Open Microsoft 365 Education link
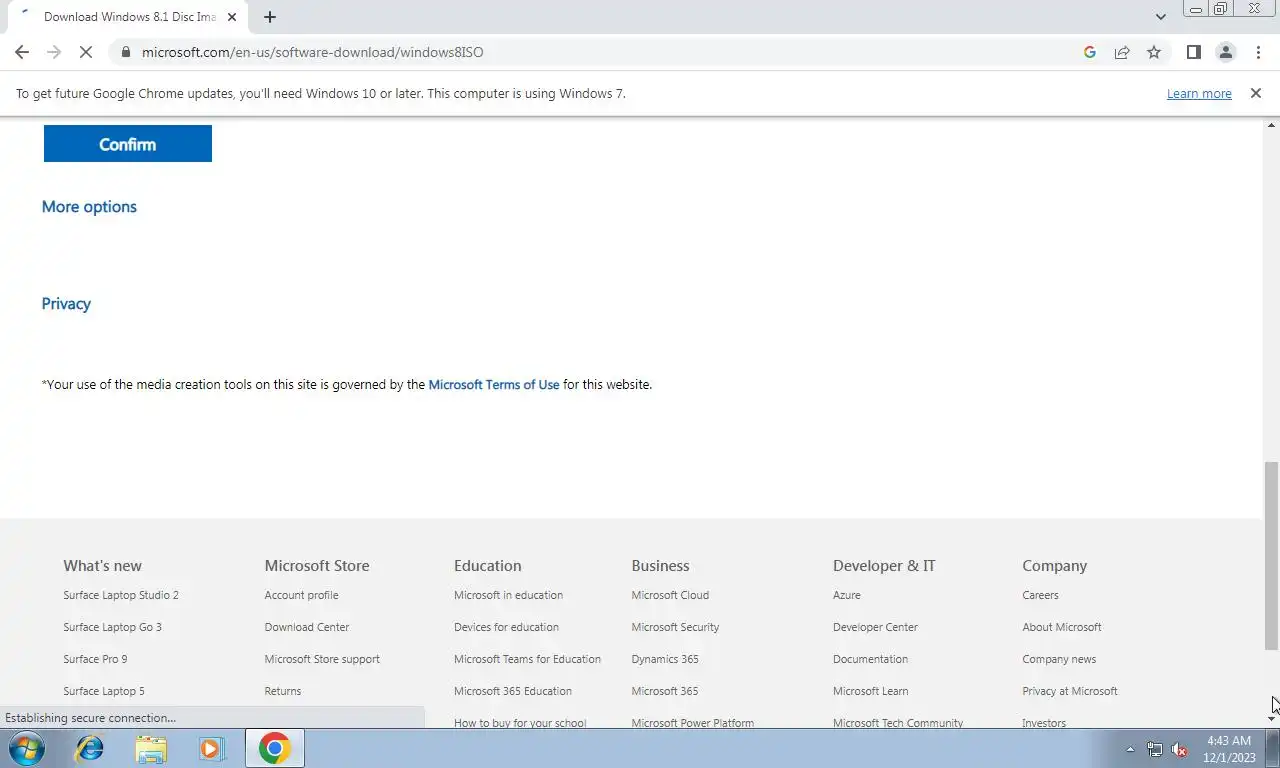1280x768 pixels. click(513, 691)
